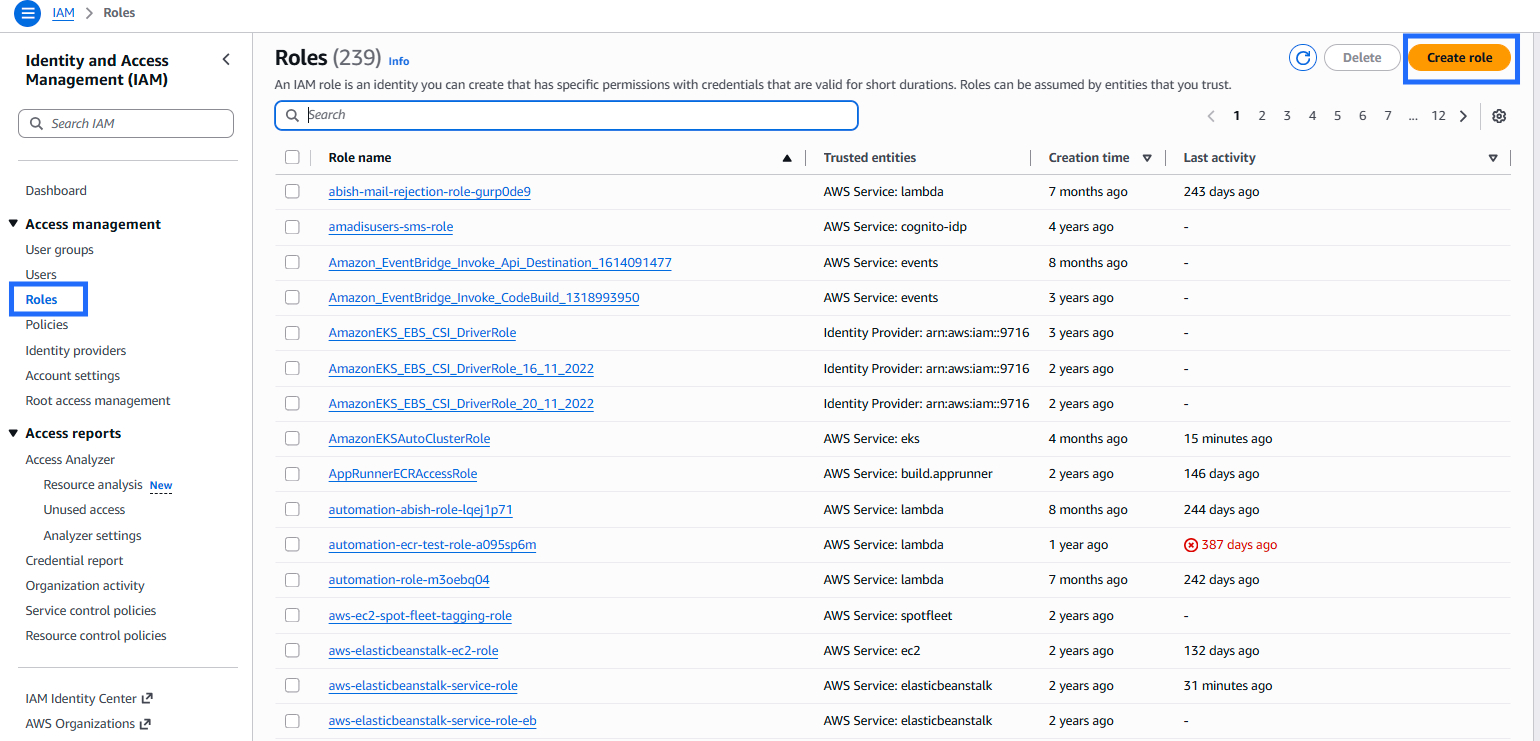
Task: Navigate to Policies in sidebar
Action: [47, 324]
